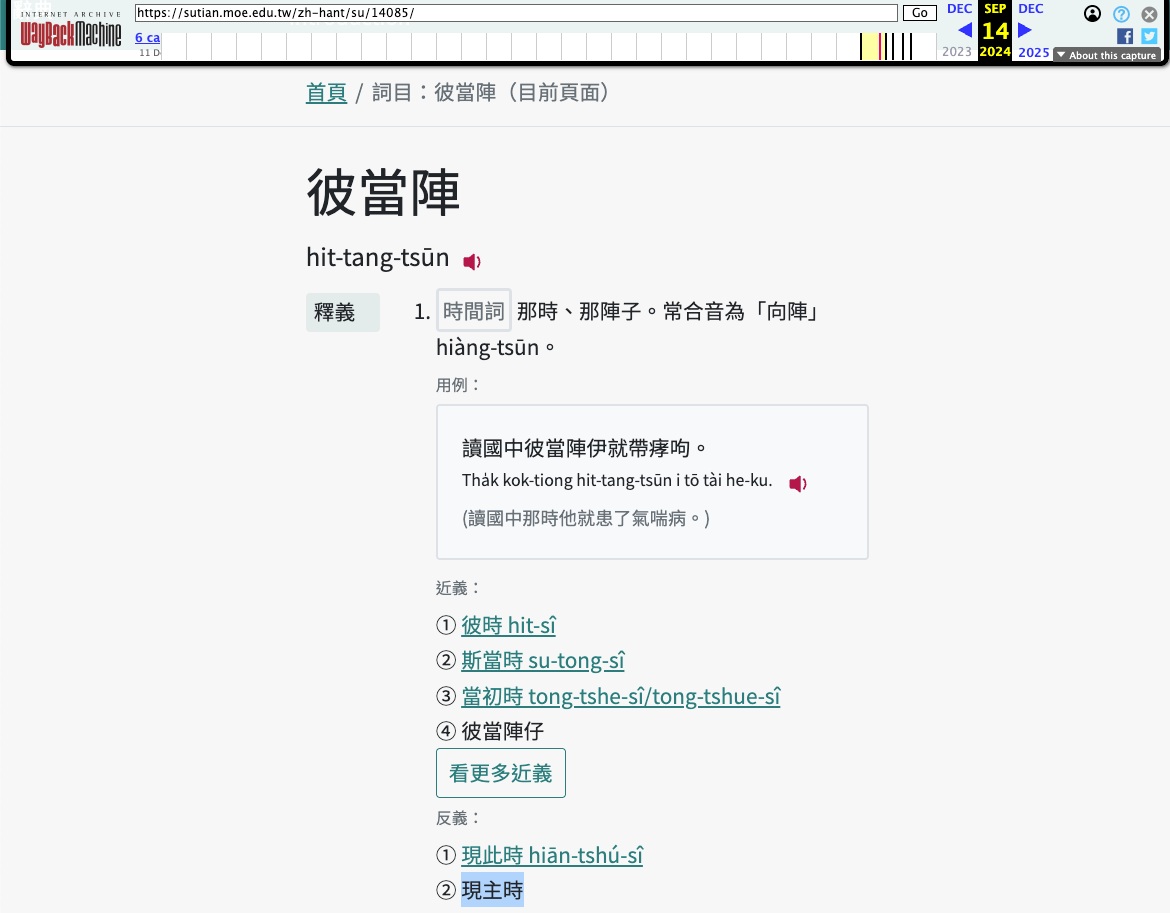Click 看更多近義 to see more synonyms
Image resolution: width=1170 pixels, height=913 pixels.
click(500, 772)
